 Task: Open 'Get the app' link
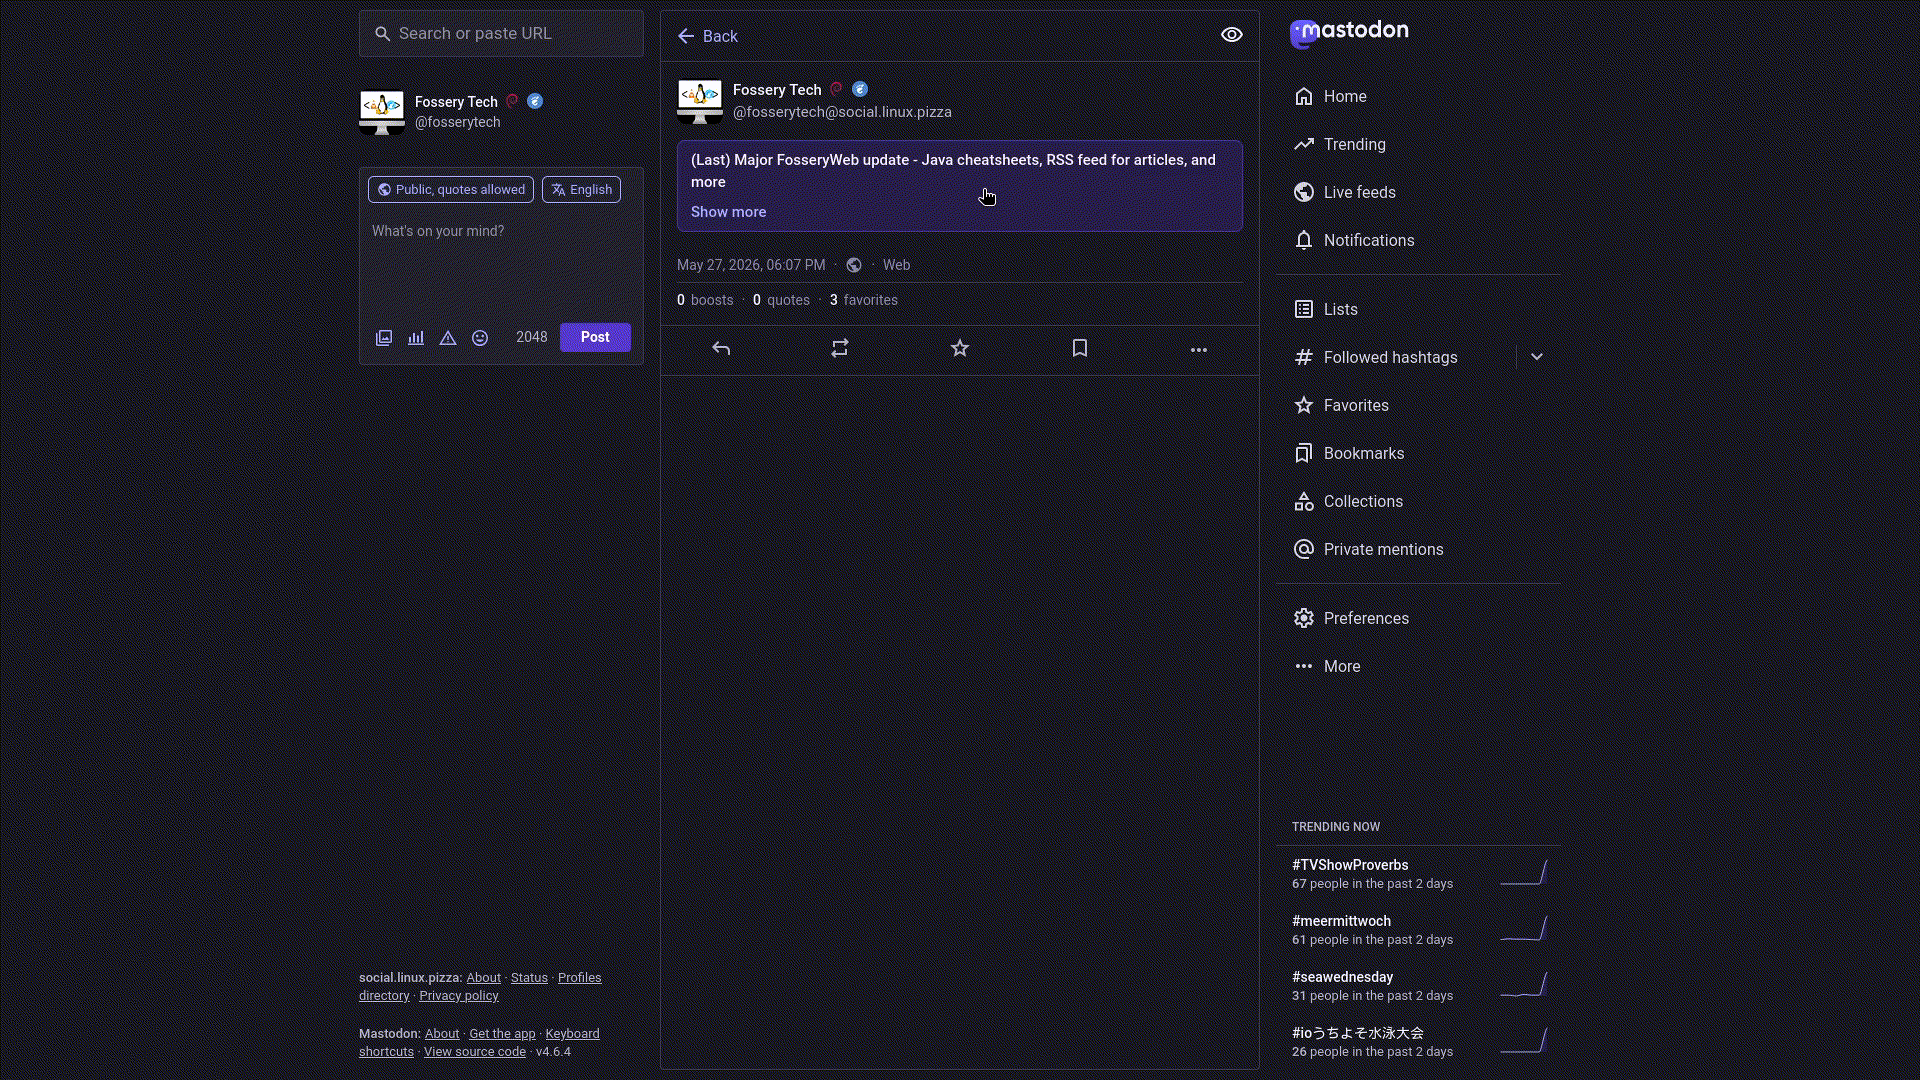[x=502, y=1034]
